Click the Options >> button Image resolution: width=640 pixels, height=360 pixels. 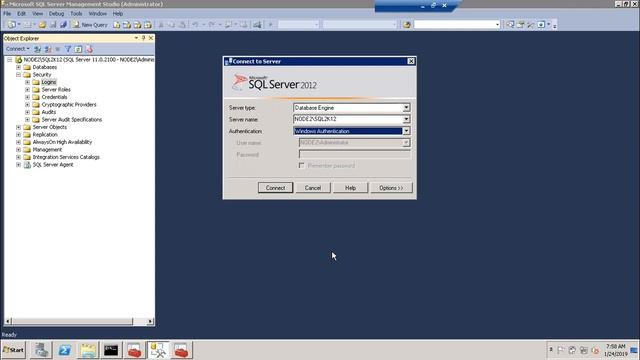click(x=391, y=188)
